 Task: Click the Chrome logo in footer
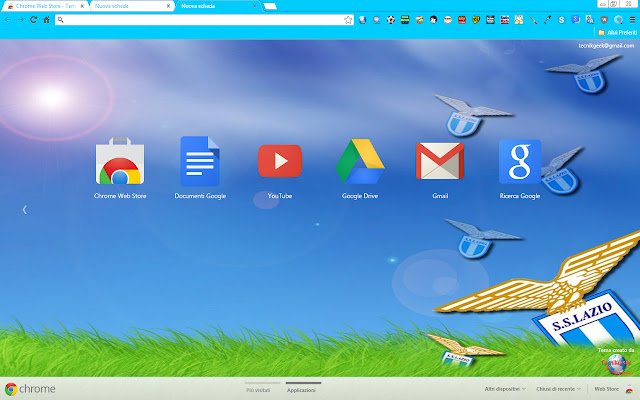click(x=30, y=389)
